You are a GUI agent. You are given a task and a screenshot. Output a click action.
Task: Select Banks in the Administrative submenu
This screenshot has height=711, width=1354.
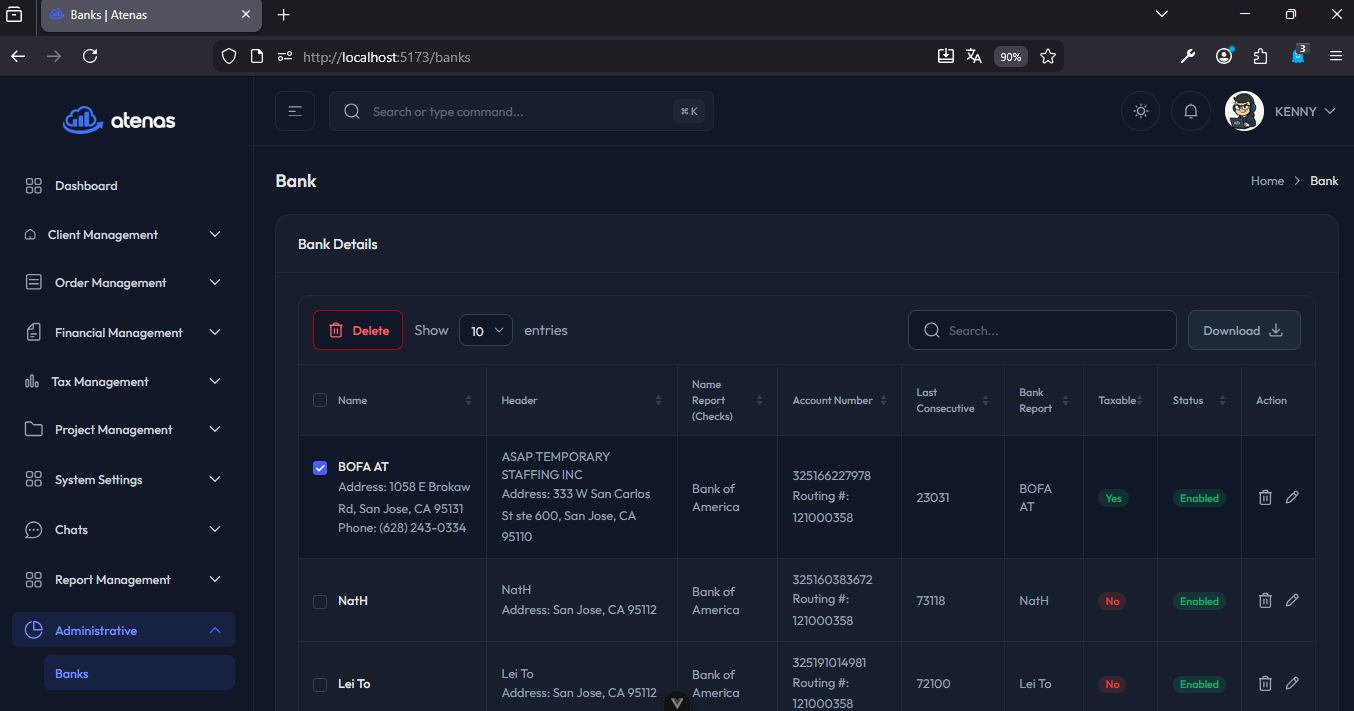pyautogui.click(x=72, y=673)
